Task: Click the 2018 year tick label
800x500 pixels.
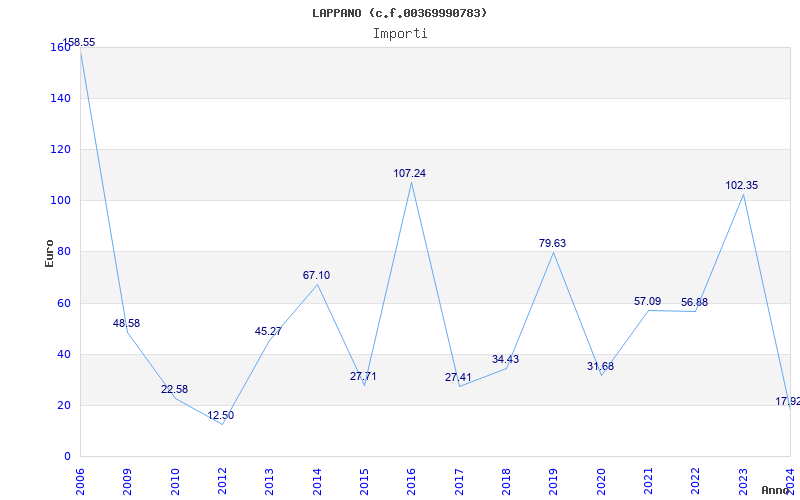Action: coord(506,482)
